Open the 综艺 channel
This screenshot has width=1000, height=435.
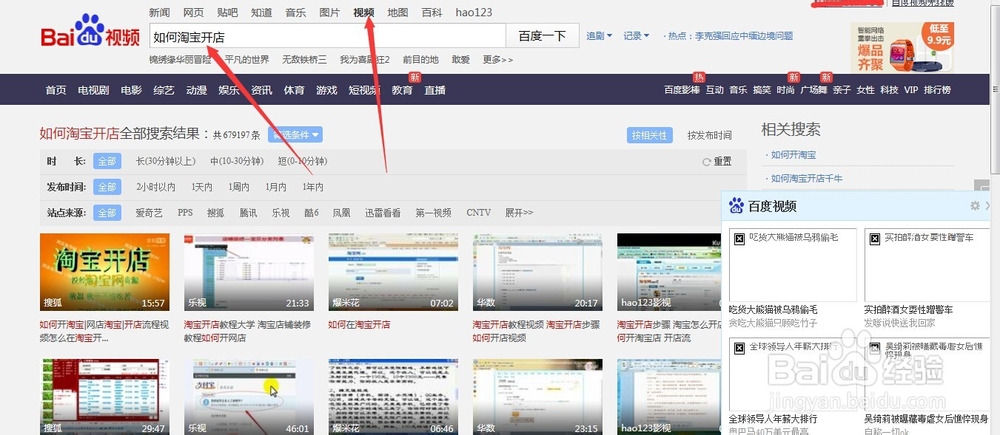coord(164,90)
